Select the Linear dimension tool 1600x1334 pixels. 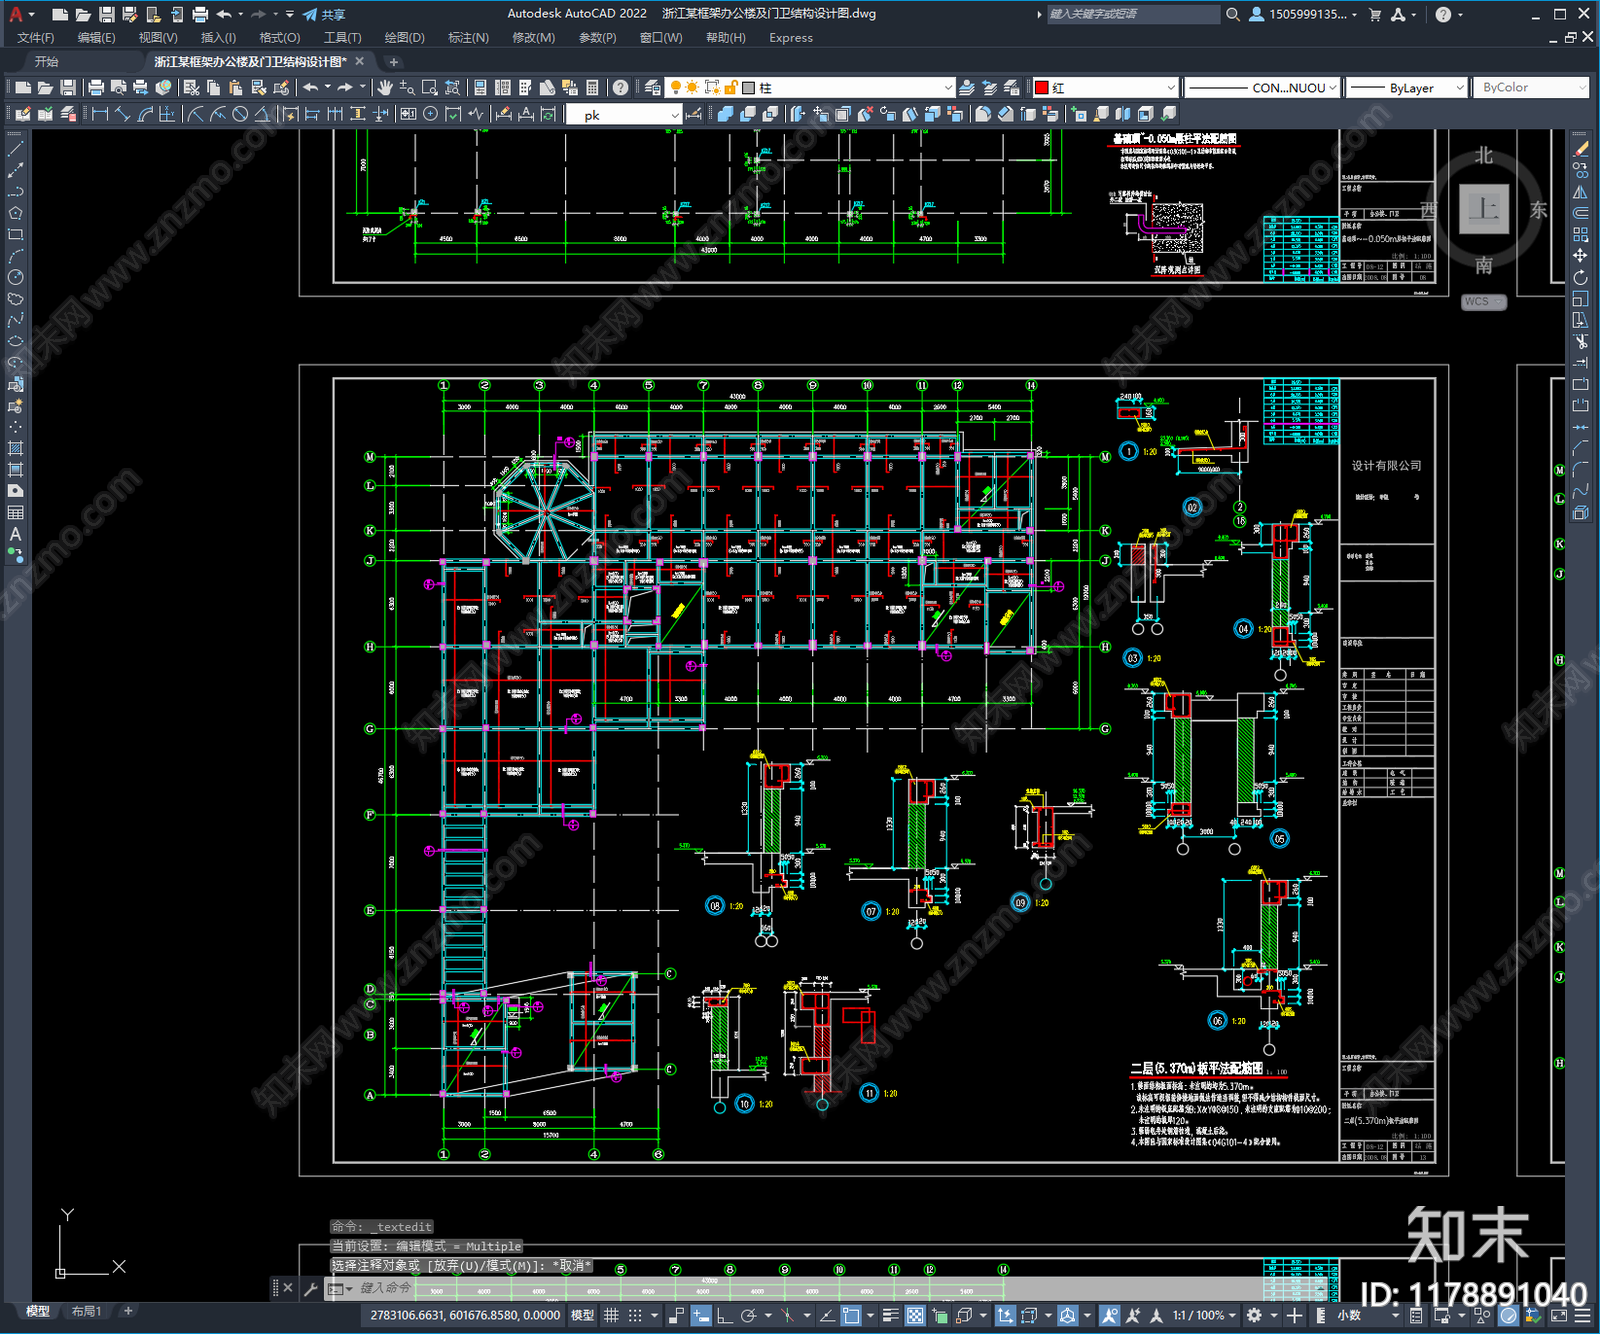click(100, 114)
